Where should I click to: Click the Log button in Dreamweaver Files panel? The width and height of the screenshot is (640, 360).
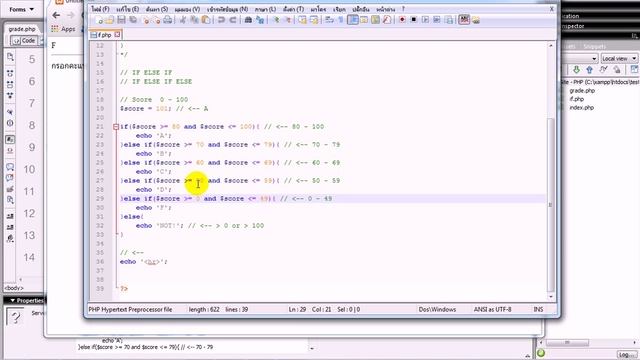pyautogui.click(x=627, y=355)
